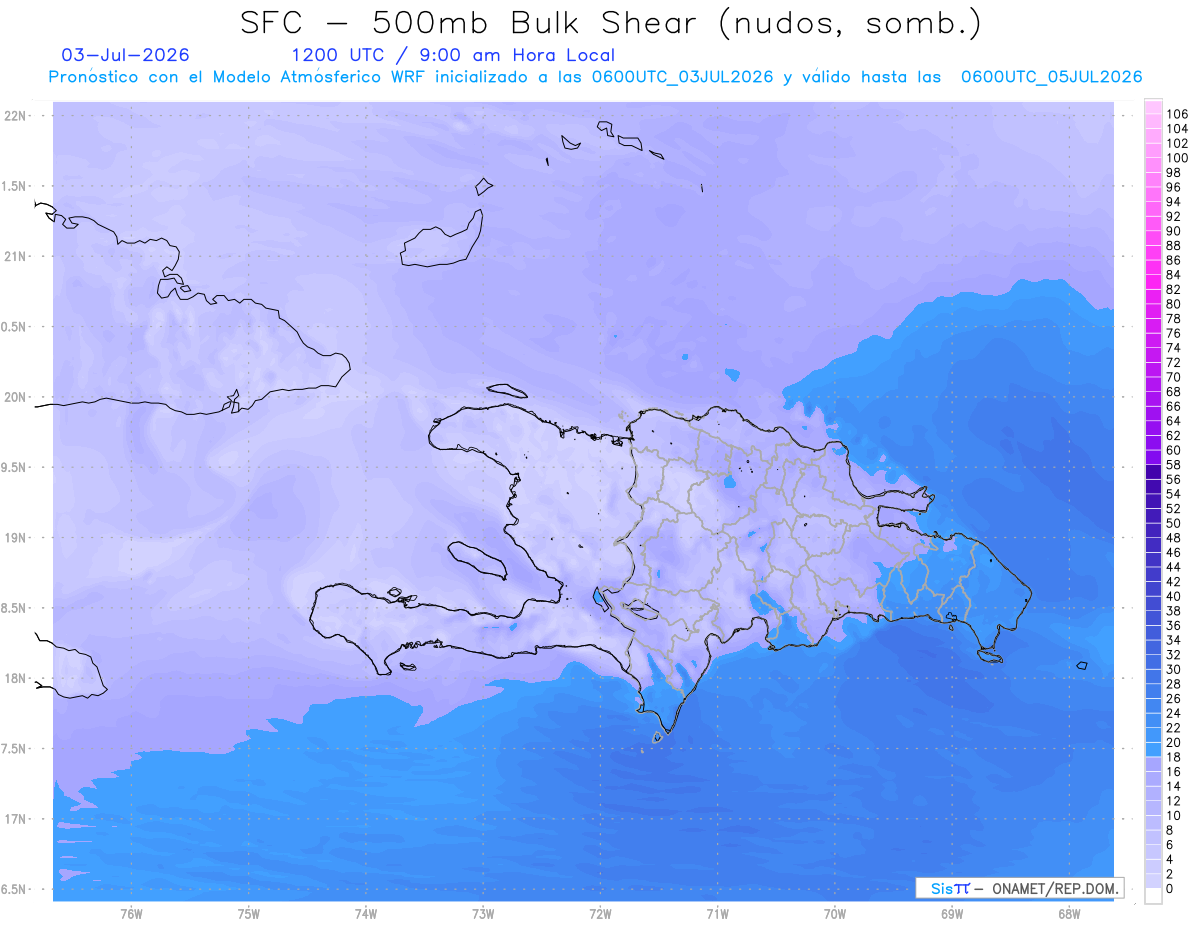Screen dimensions: 1200x927
Task: Click the legend value "96"
Action: [1174, 188]
